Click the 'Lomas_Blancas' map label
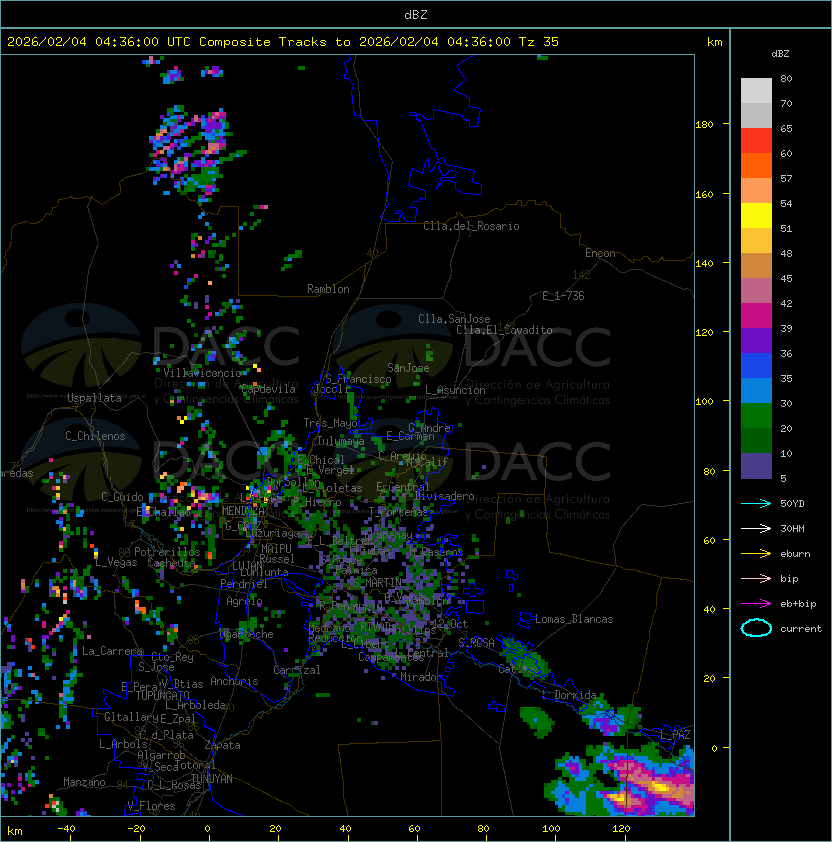The width and height of the screenshot is (832, 842). click(574, 619)
